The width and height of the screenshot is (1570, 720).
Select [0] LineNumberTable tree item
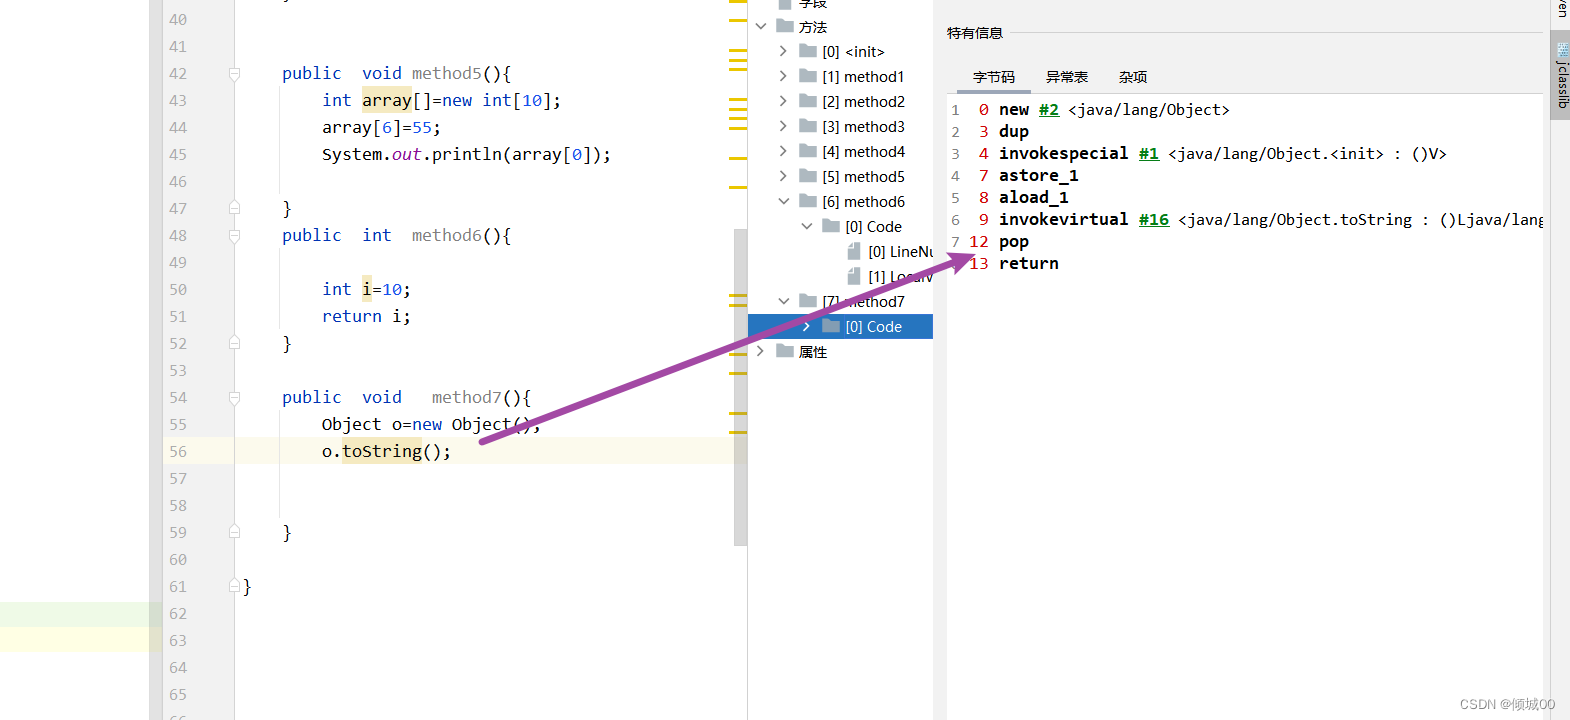click(900, 251)
